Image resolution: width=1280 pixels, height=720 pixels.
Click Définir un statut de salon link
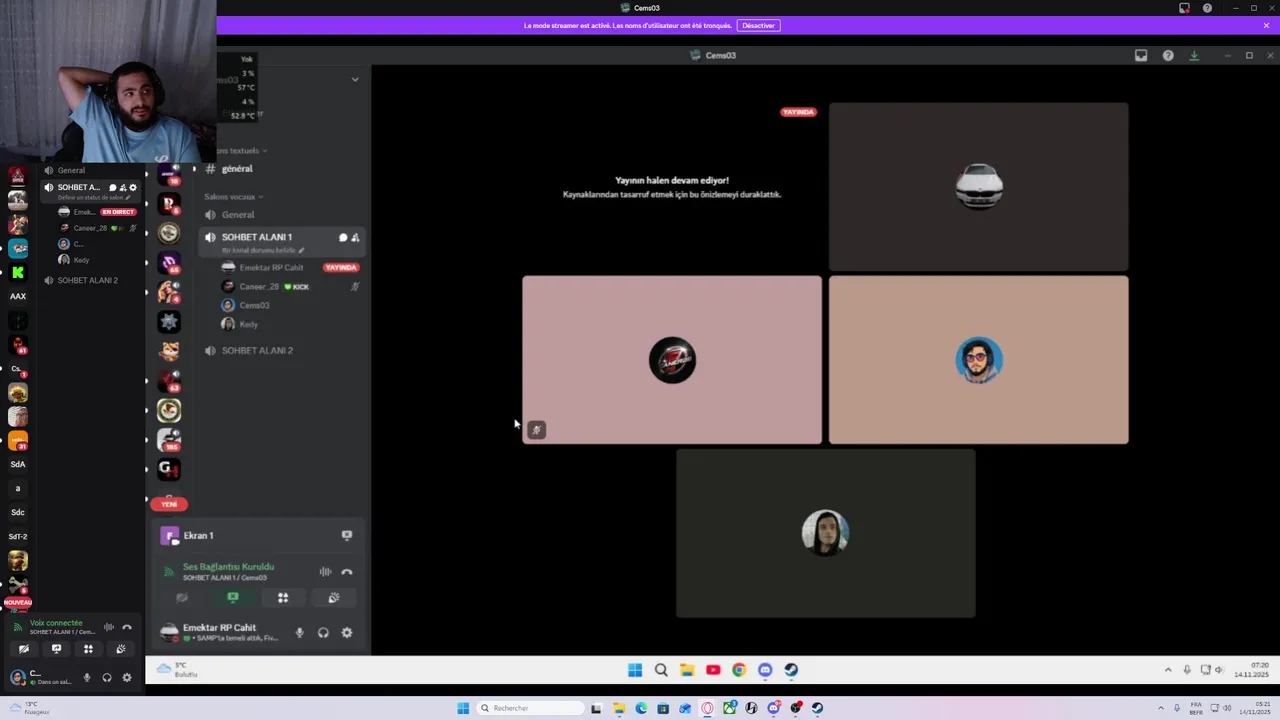pyautogui.click(x=93, y=198)
